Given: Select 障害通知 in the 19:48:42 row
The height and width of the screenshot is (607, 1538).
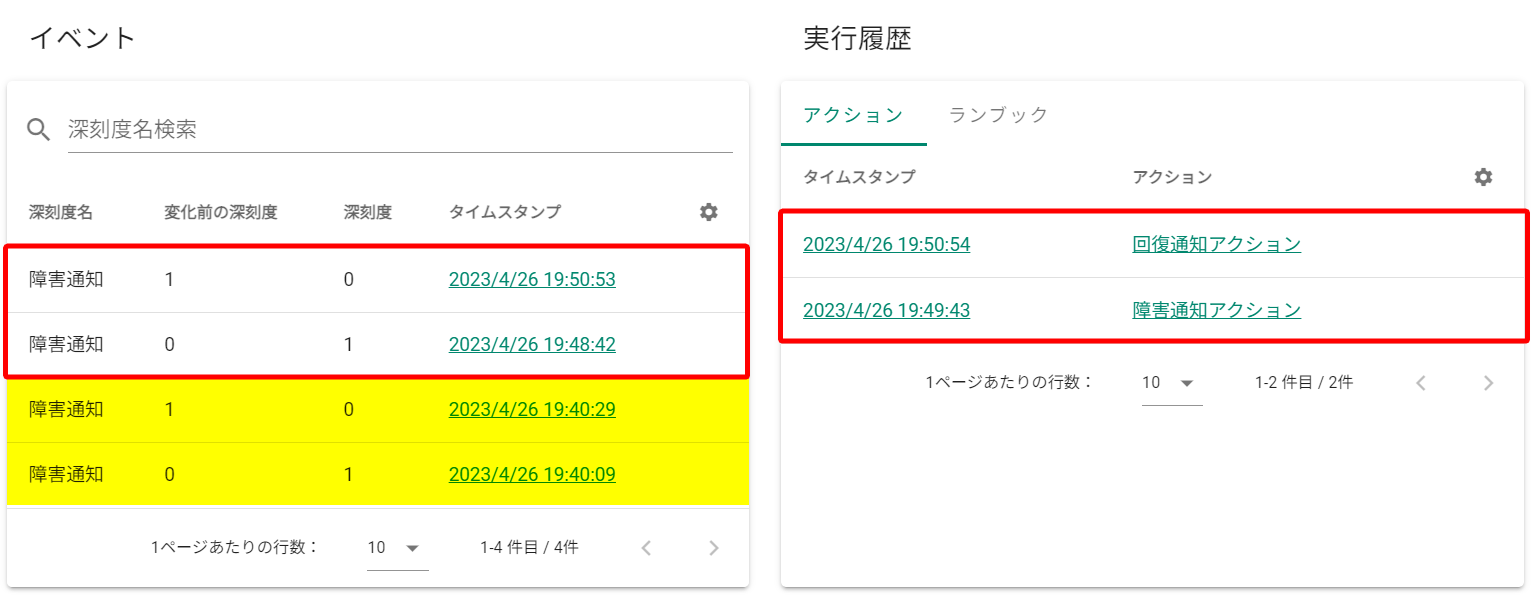Looking at the screenshot, I should pyautogui.click(x=66, y=345).
